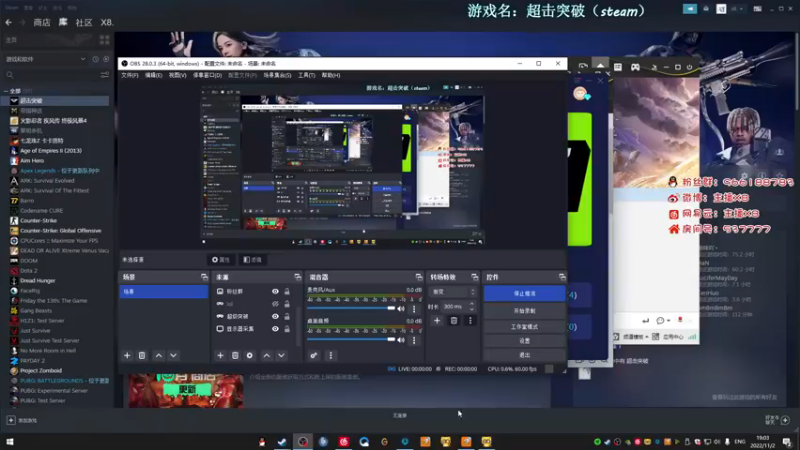800x450 pixels.
Task: Open the notification center in system tray
Action: click(787, 442)
